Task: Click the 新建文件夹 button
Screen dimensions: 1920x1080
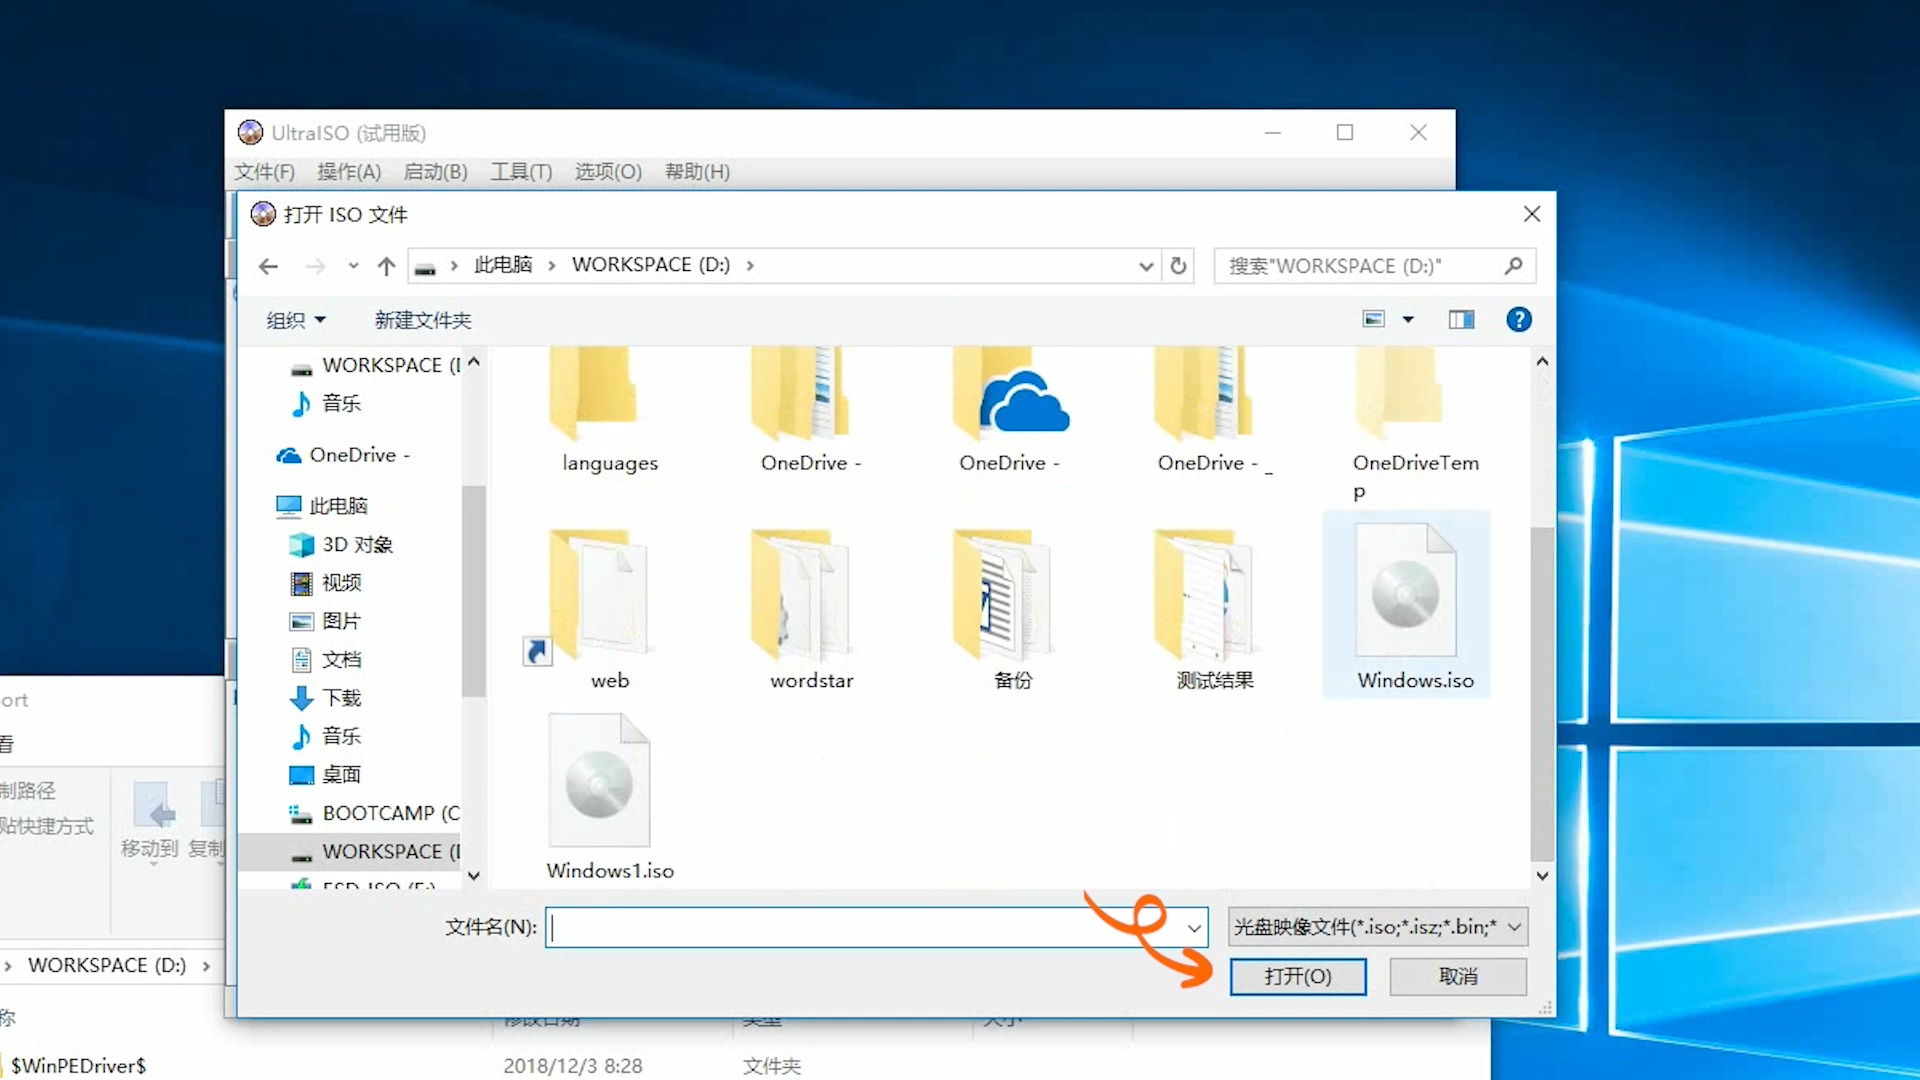Action: click(423, 320)
